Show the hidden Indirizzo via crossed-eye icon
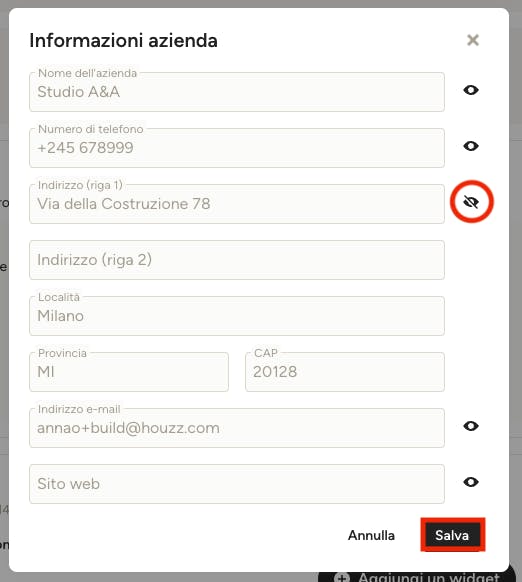522x582 pixels. (471, 202)
